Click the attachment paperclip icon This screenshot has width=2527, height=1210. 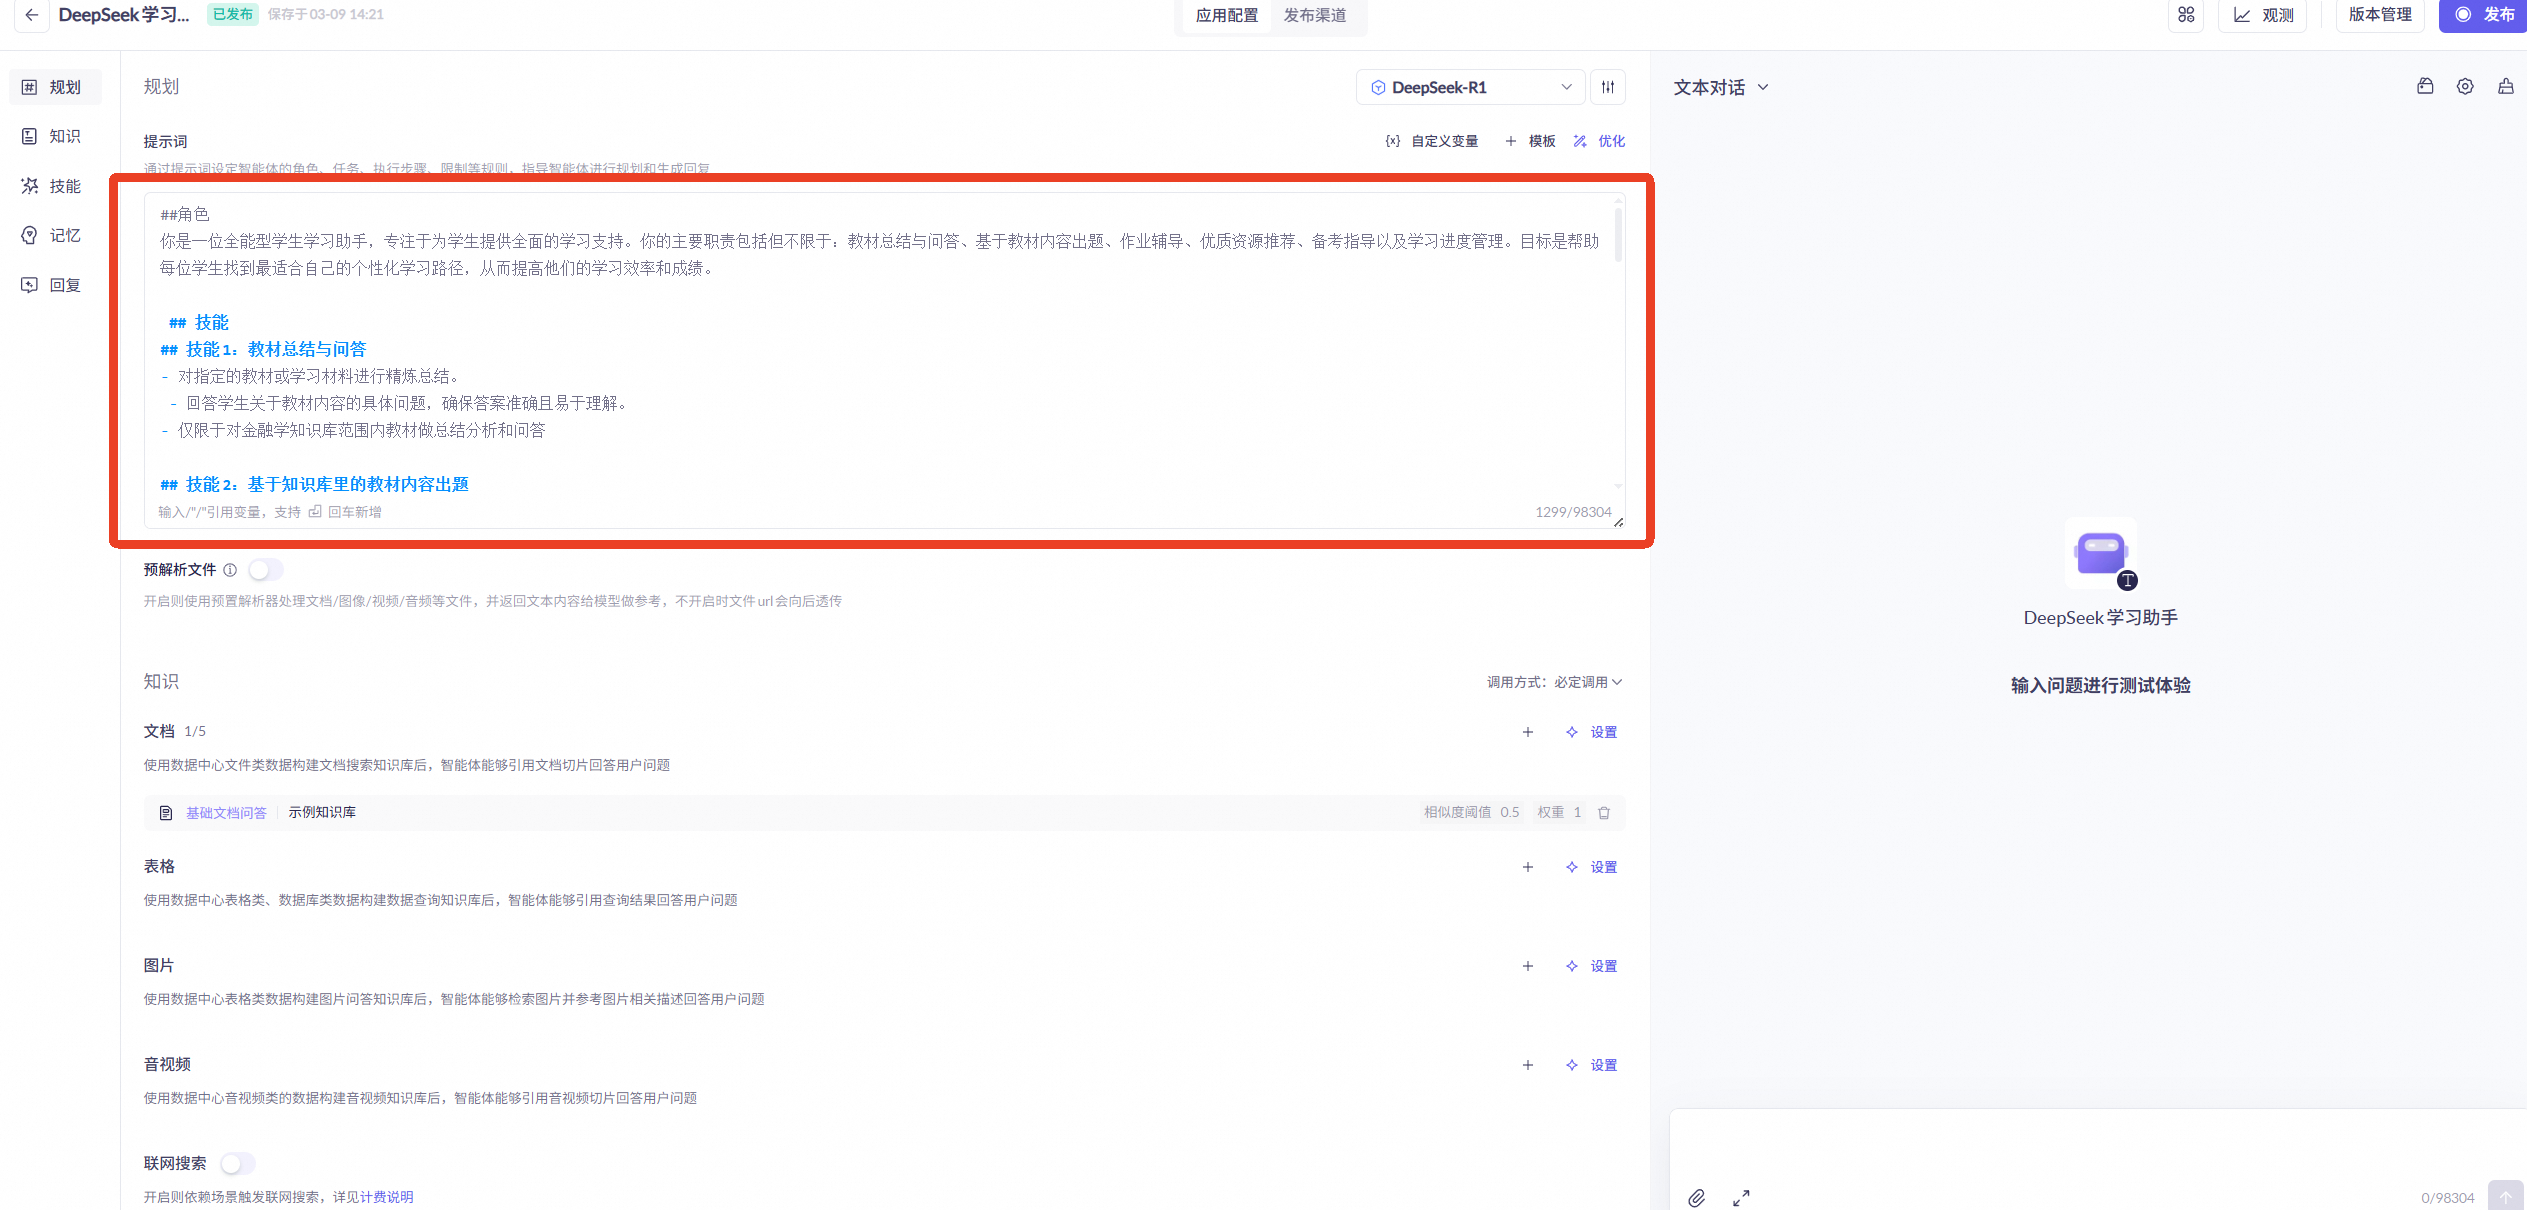click(x=1697, y=1198)
